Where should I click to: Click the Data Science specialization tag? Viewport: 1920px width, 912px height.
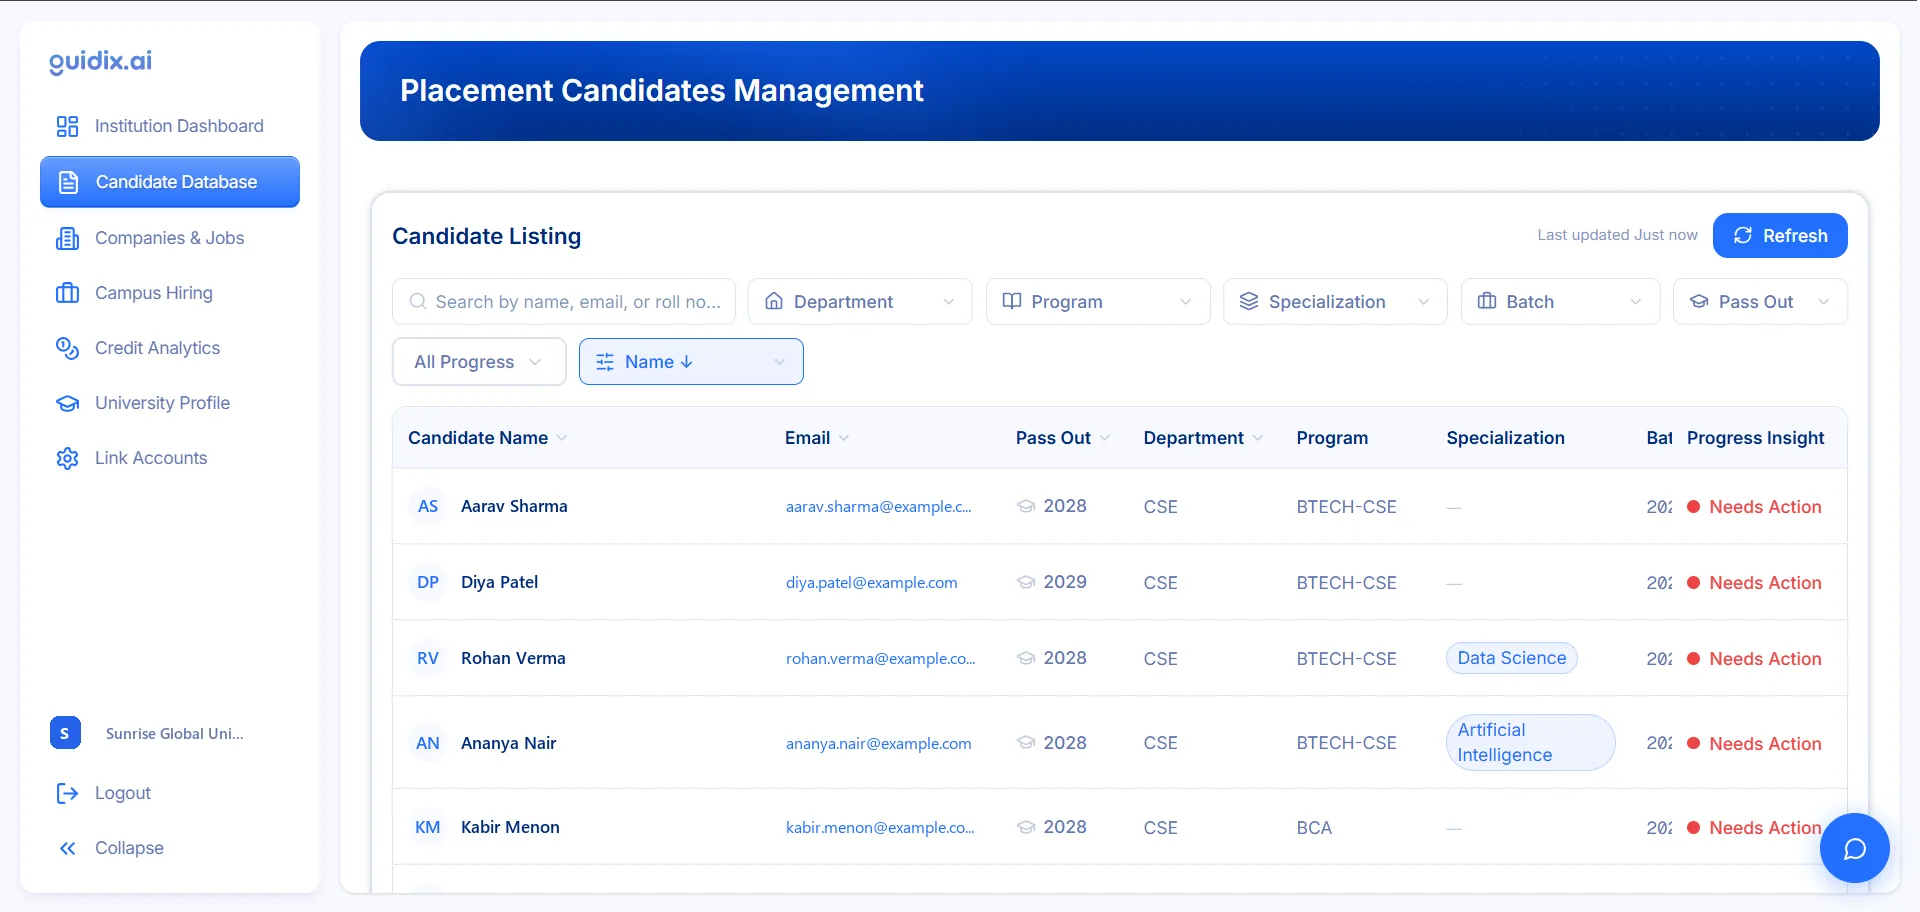tap(1511, 658)
